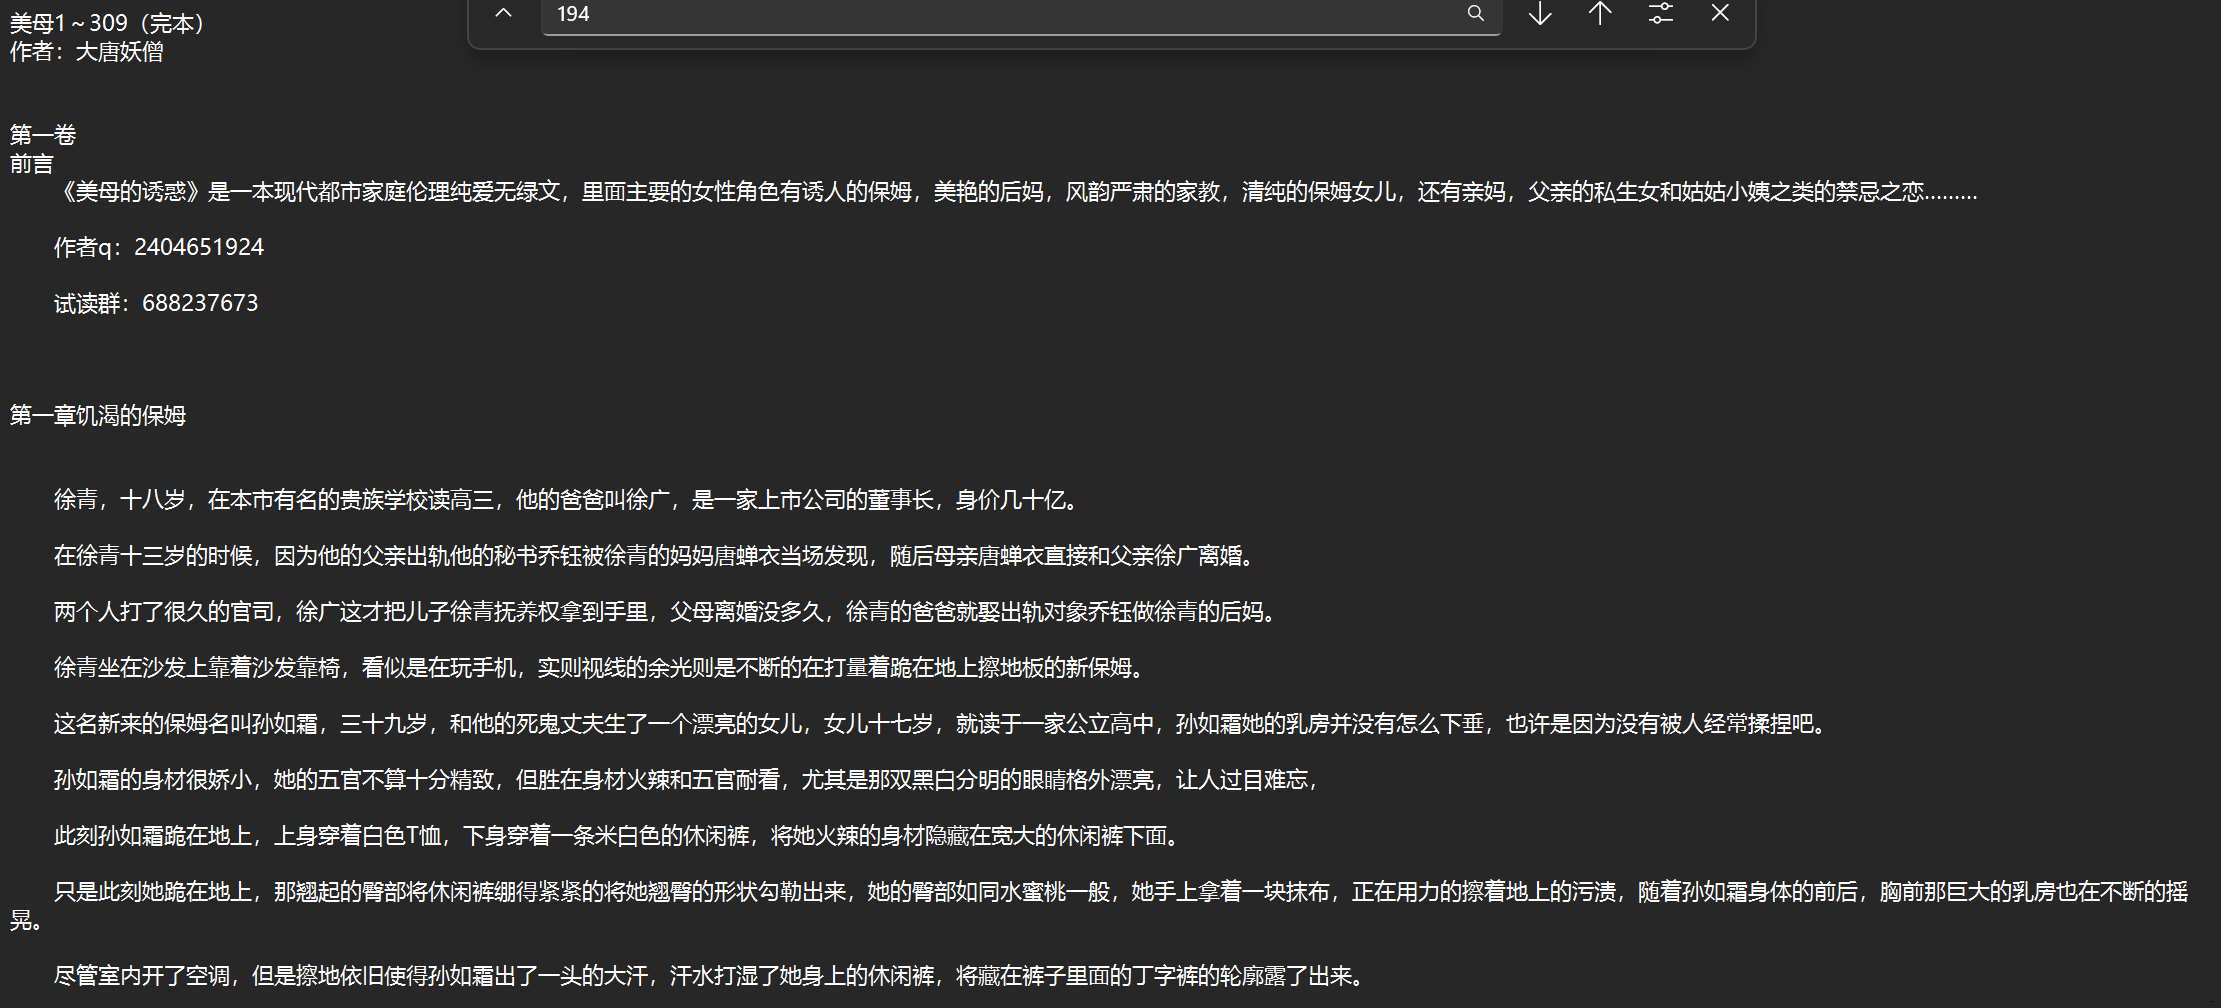Screen dimensions: 2221x1008
Task: Open the search options sliders icon
Action: tap(1660, 14)
